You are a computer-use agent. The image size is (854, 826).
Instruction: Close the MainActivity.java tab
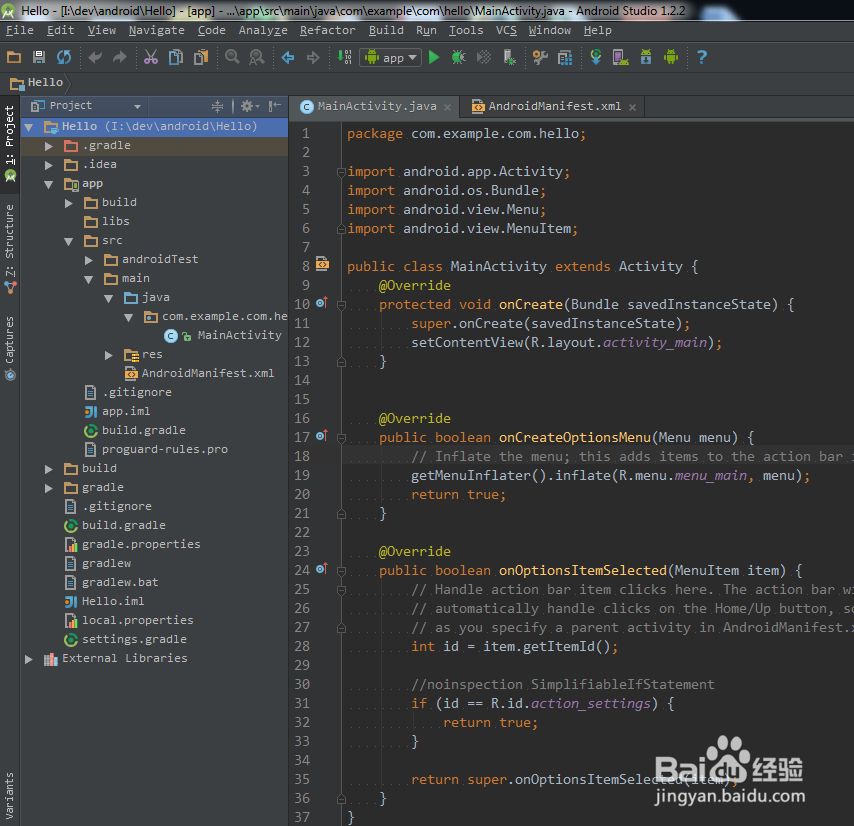[x=448, y=107]
